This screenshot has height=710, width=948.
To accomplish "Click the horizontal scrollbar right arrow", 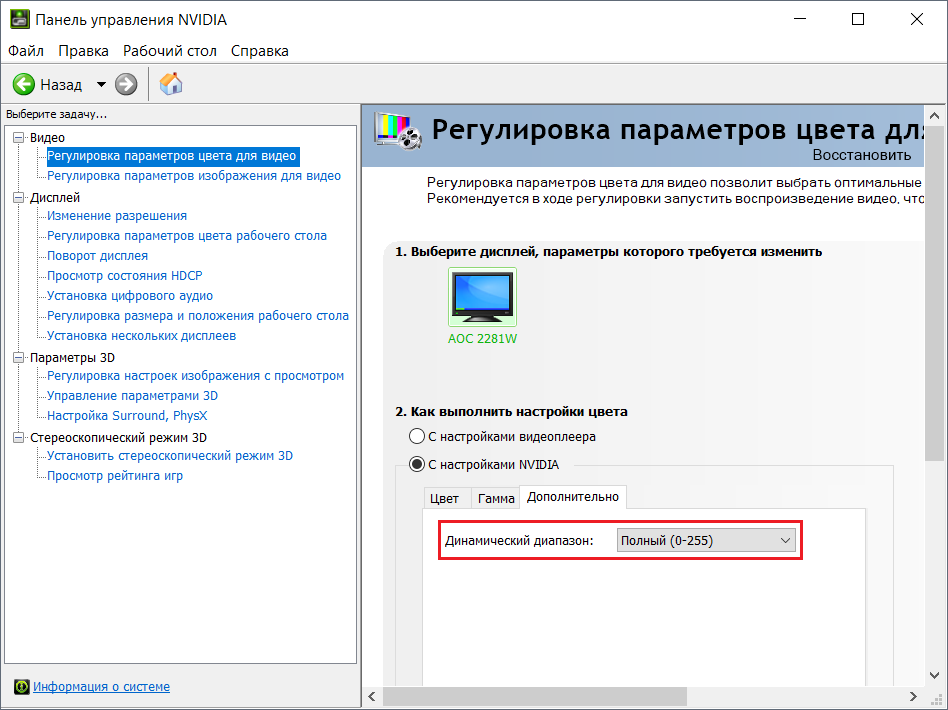I will (x=914, y=696).
